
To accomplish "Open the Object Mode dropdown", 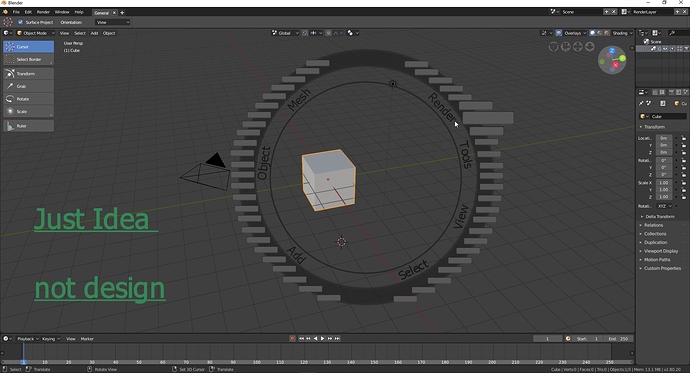I will [36, 33].
